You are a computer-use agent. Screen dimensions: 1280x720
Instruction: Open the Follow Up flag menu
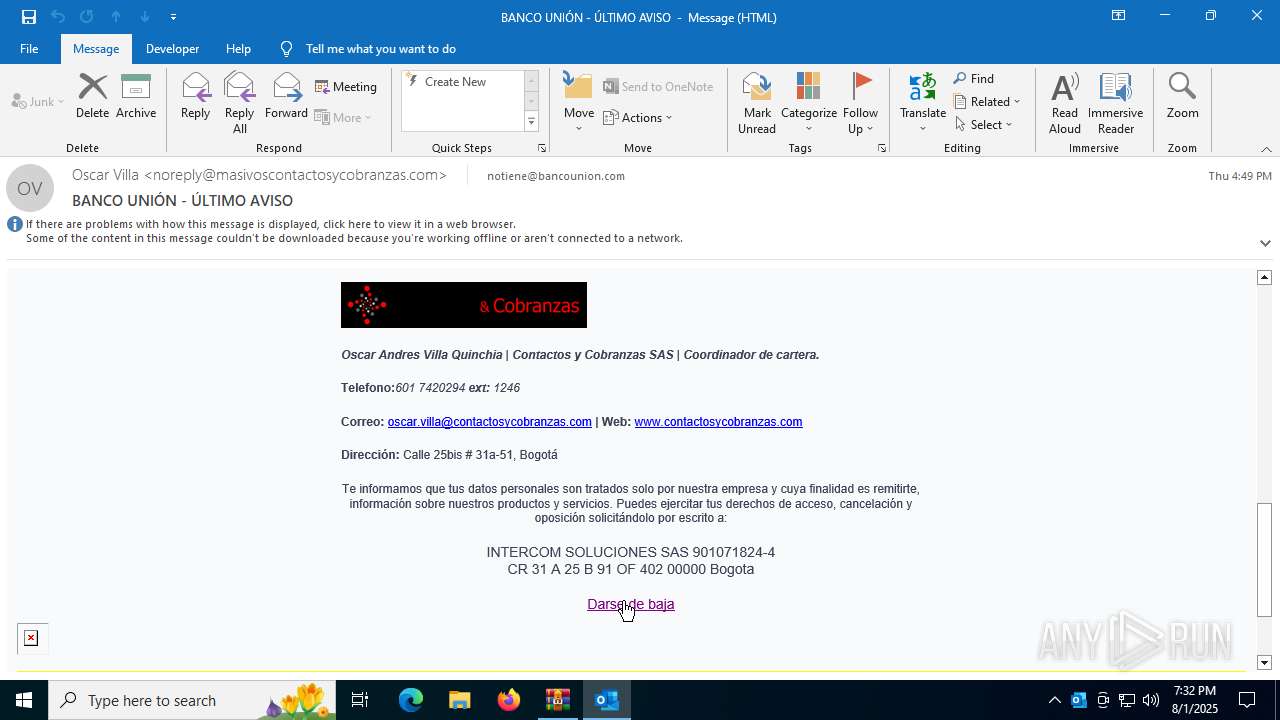tap(860, 103)
